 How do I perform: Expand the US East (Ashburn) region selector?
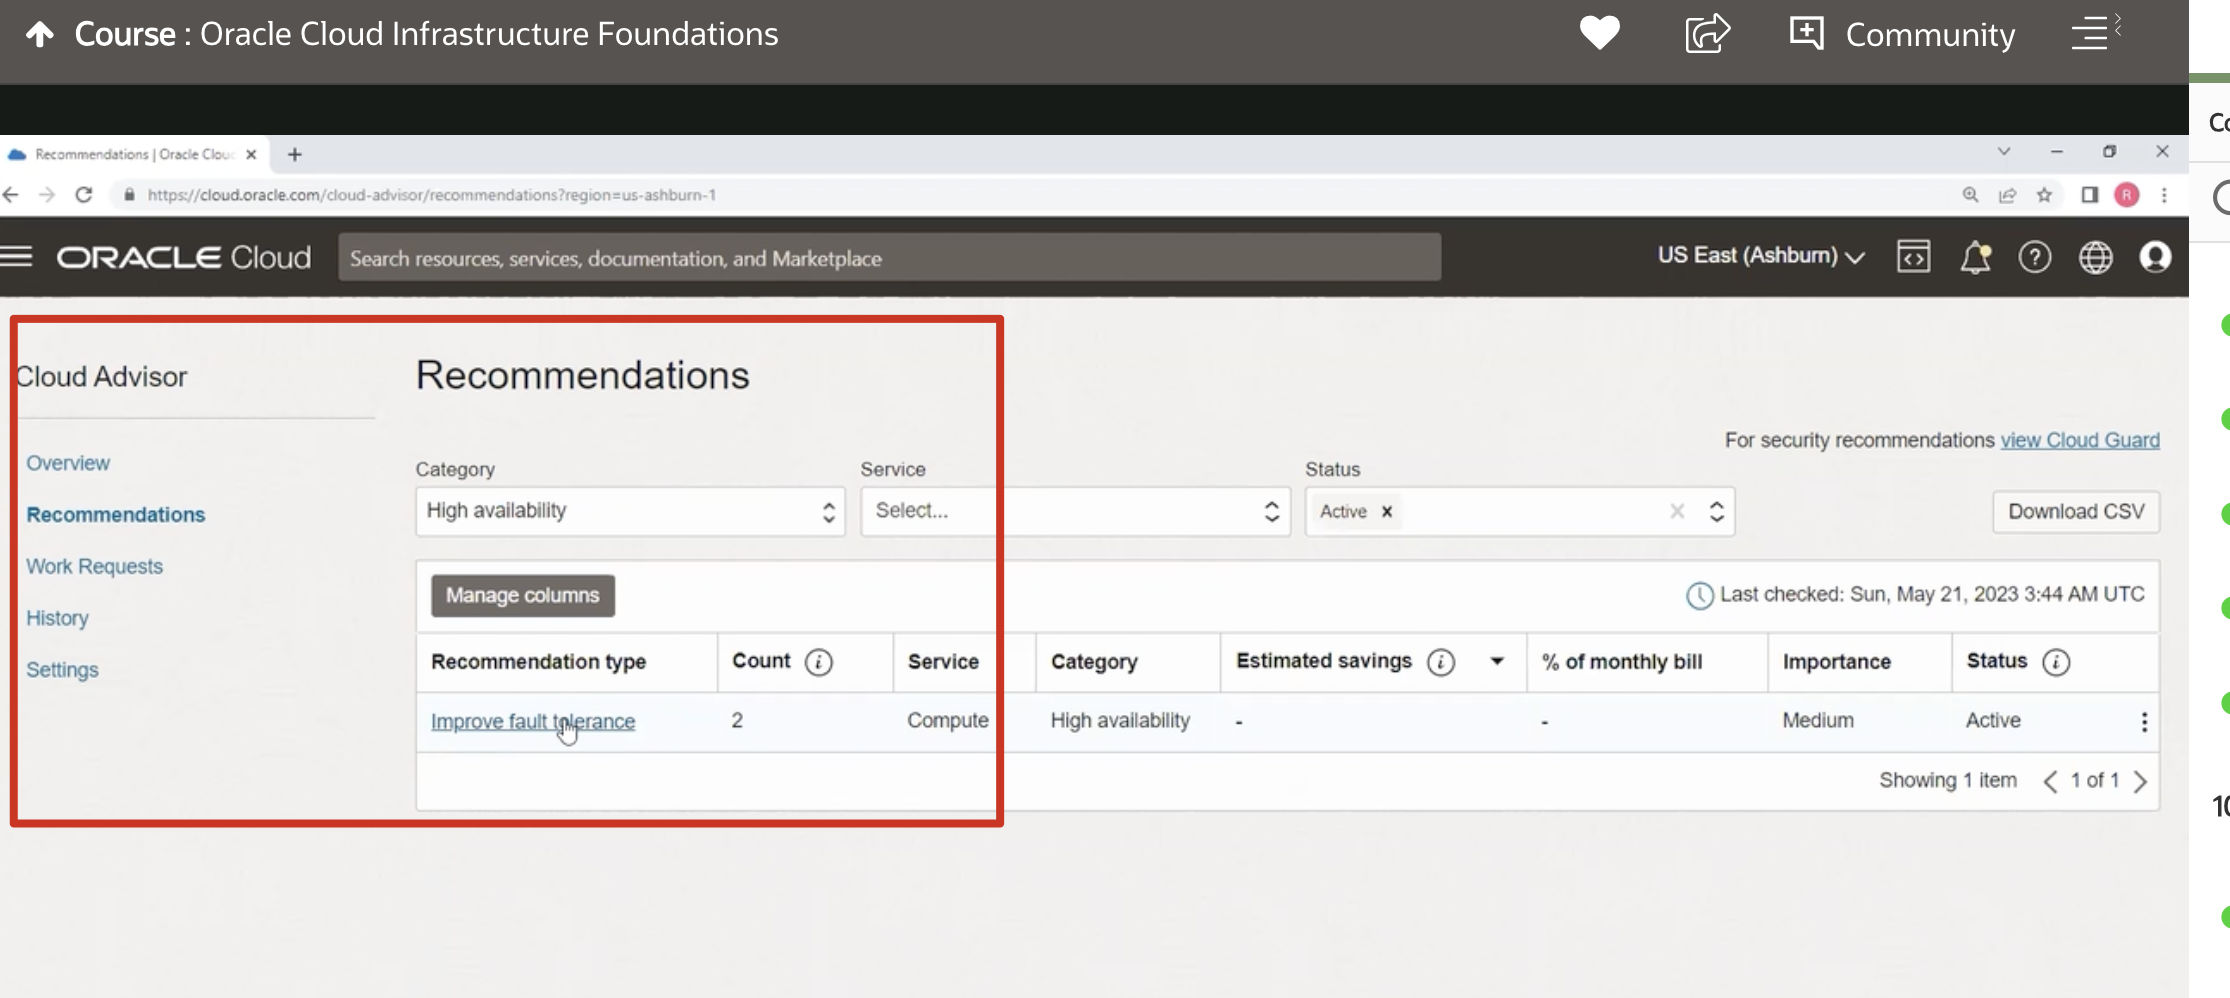click(x=1760, y=256)
